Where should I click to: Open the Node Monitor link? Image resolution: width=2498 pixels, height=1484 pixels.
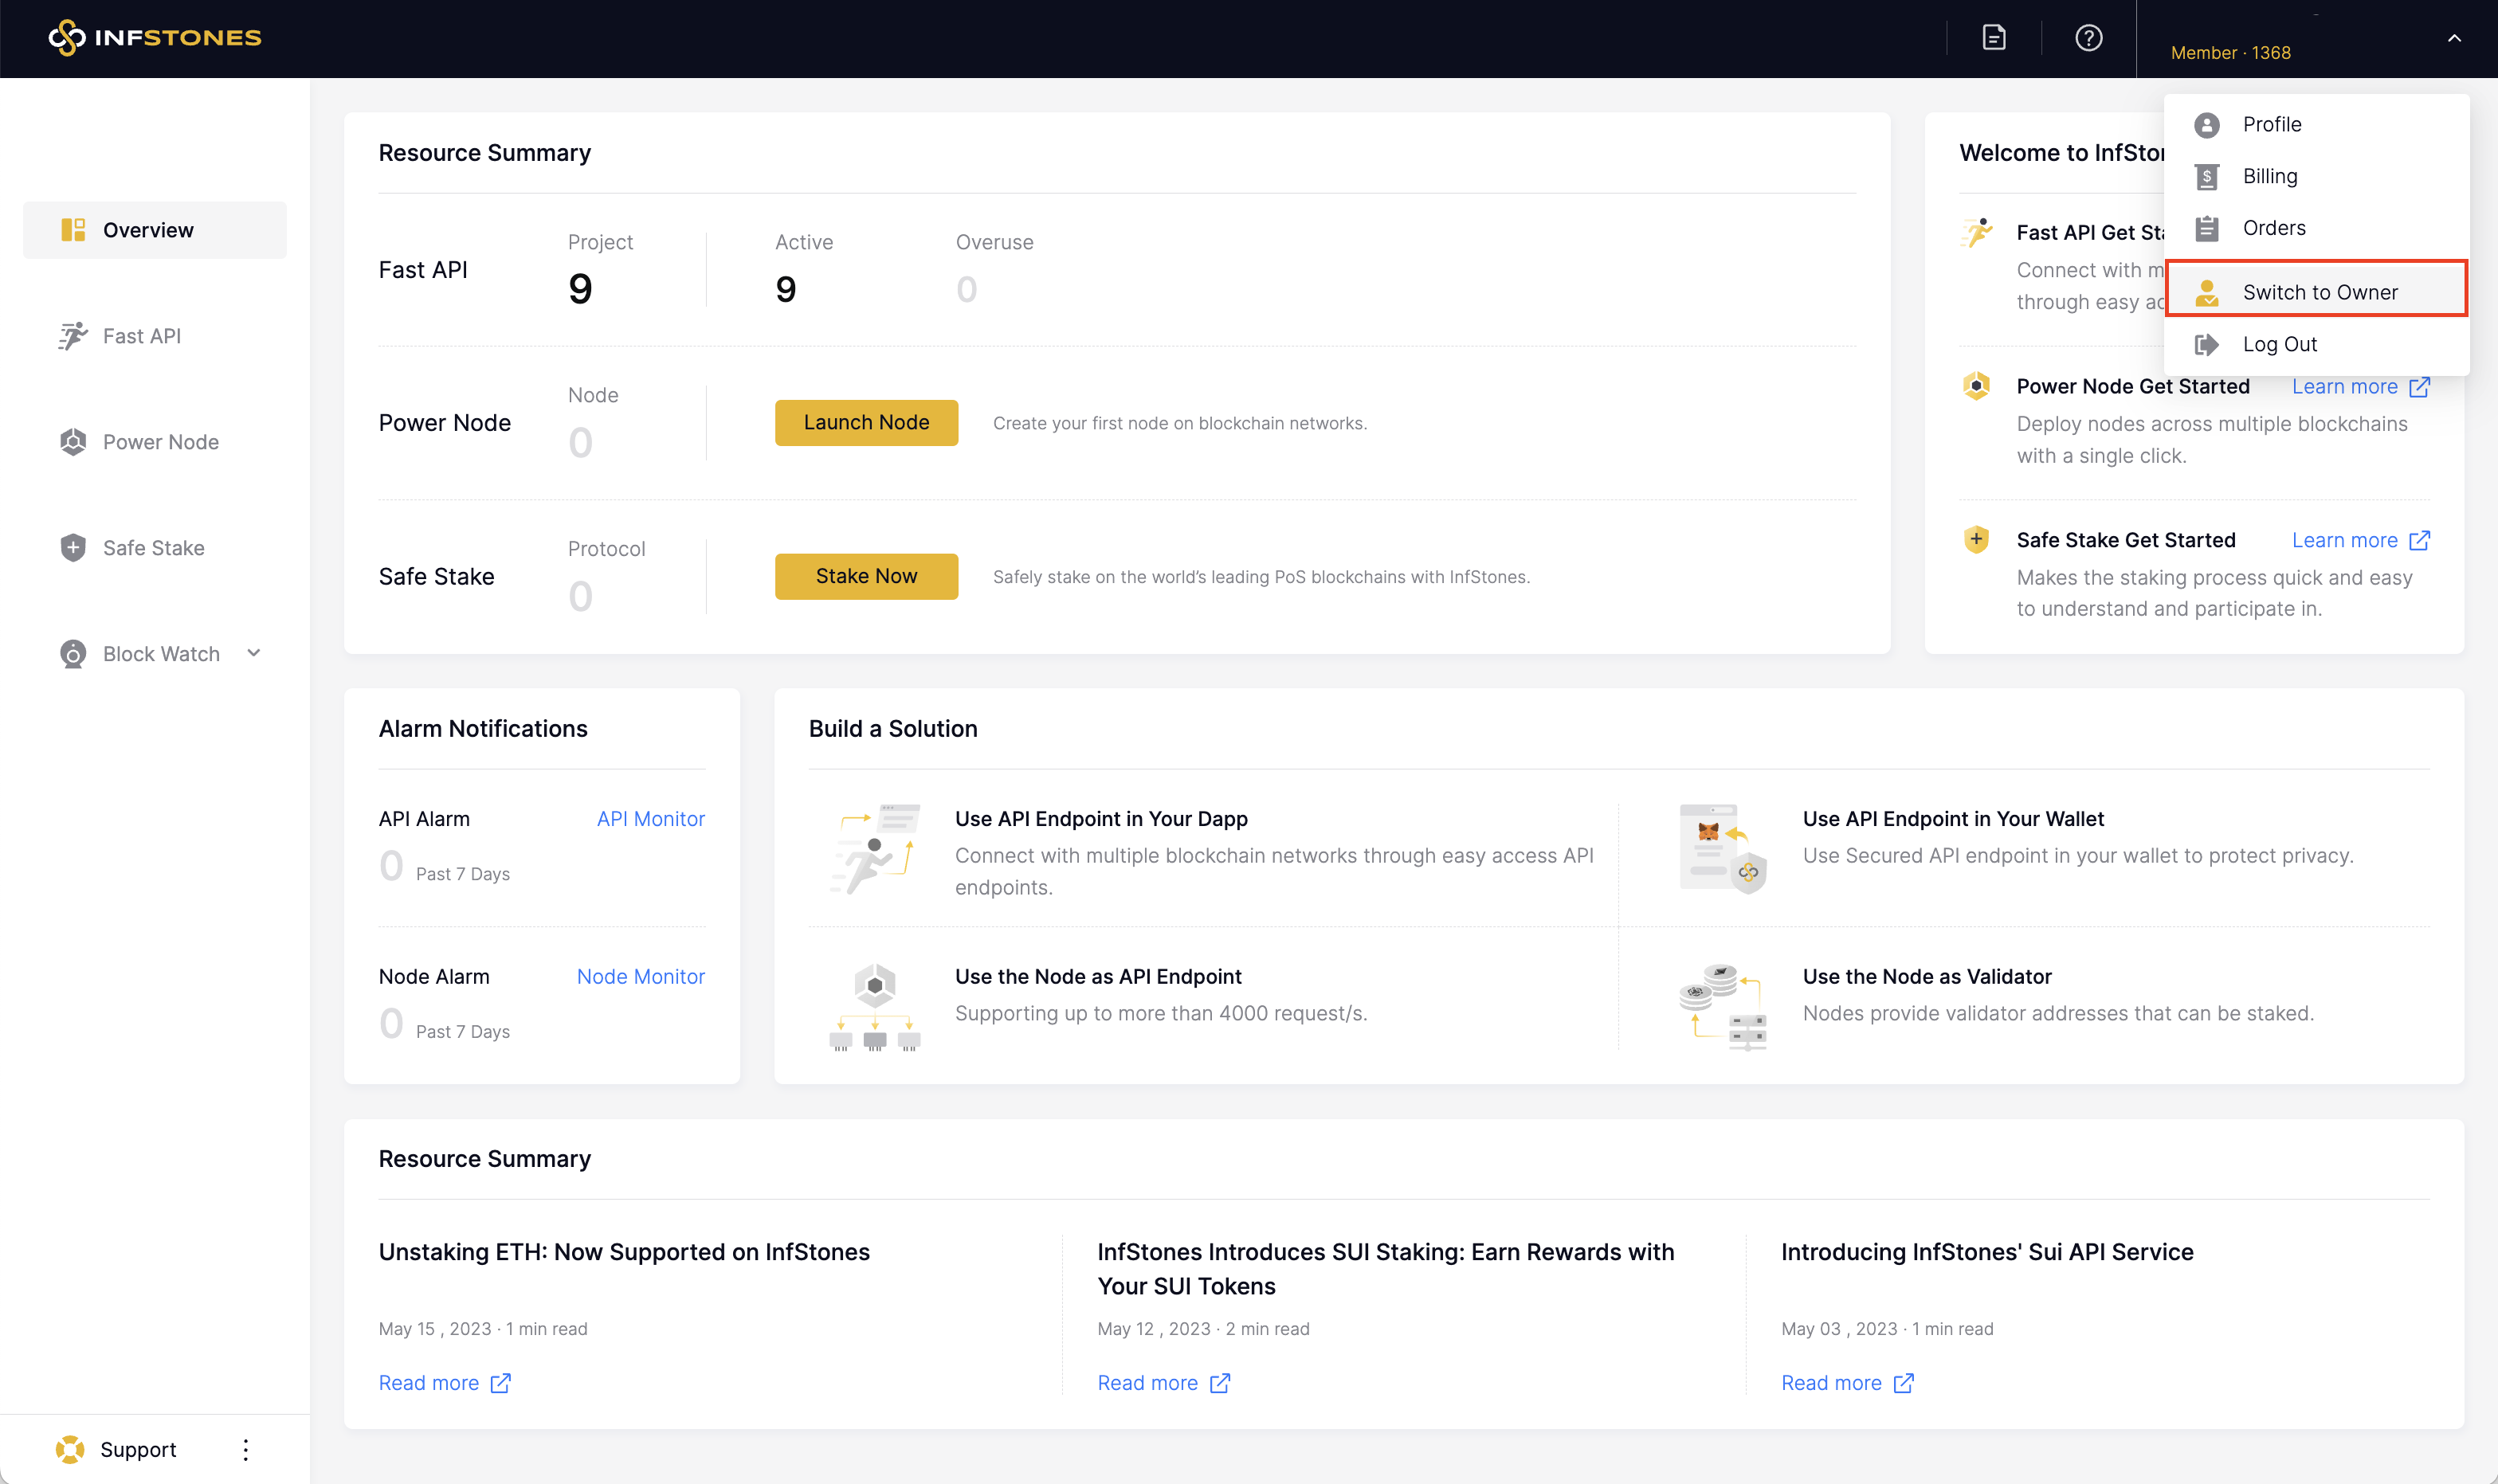coord(640,976)
